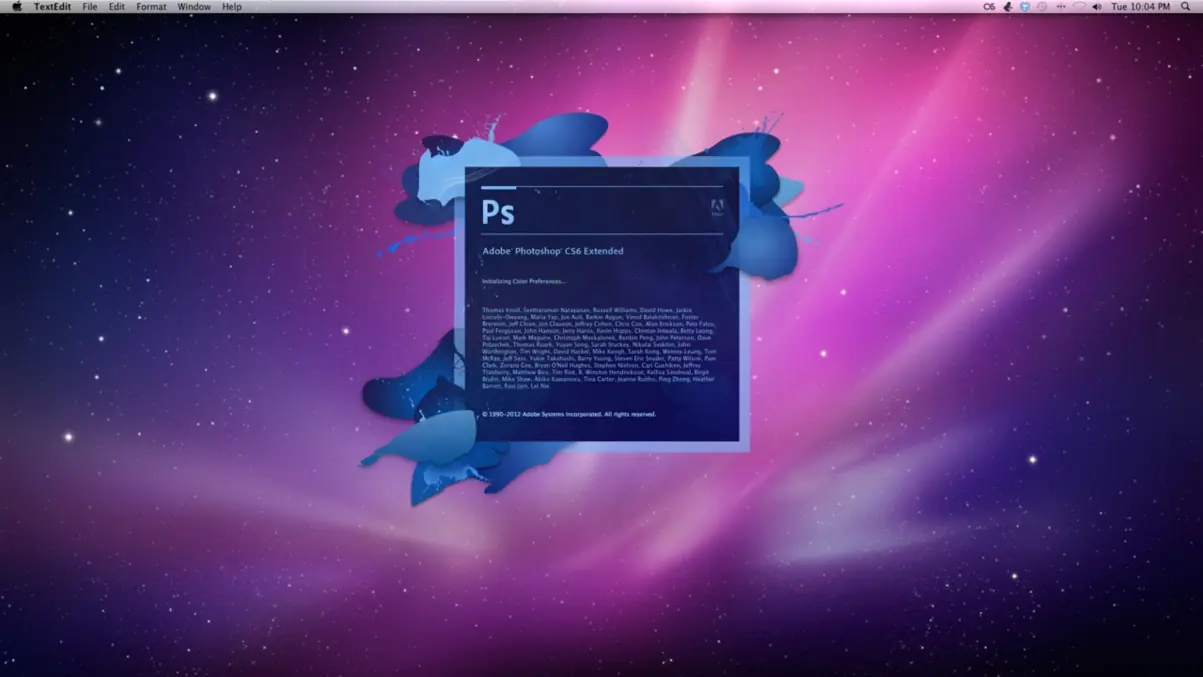Click the Time Machine clock icon
The height and width of the screenshot is (677, 1203).
[x=1042, y=7]
